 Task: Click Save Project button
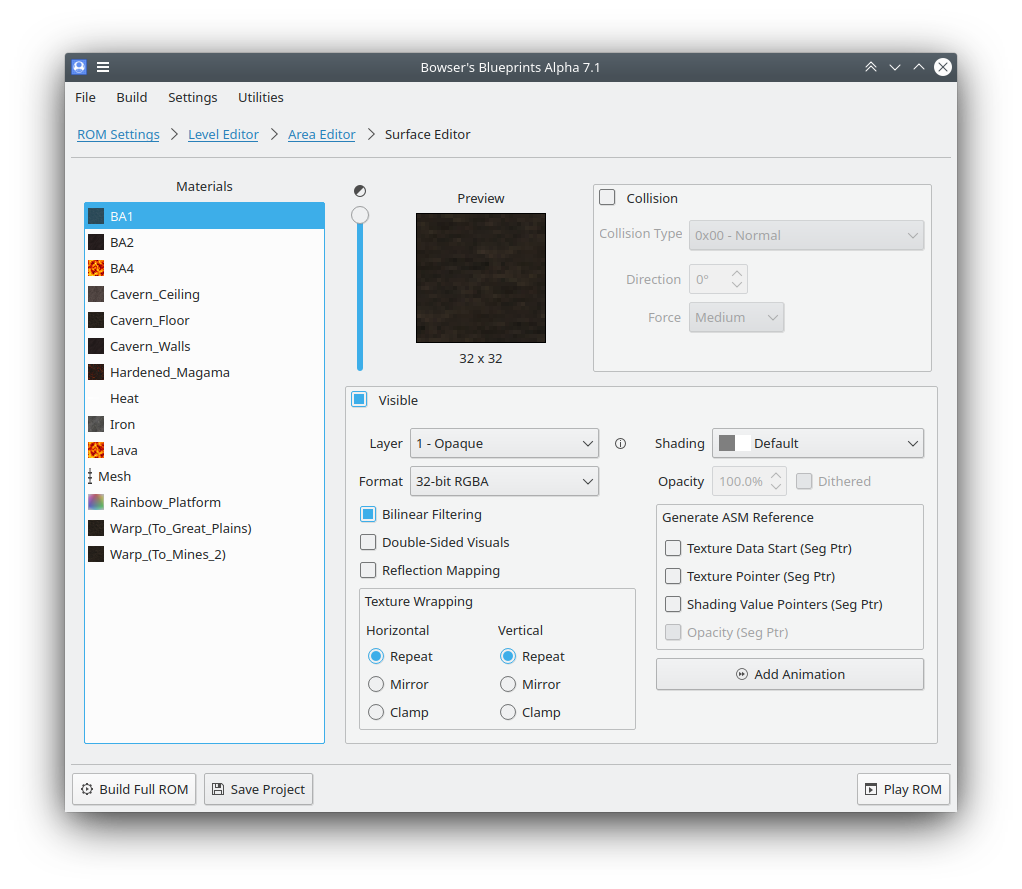[x=258, y=789]
